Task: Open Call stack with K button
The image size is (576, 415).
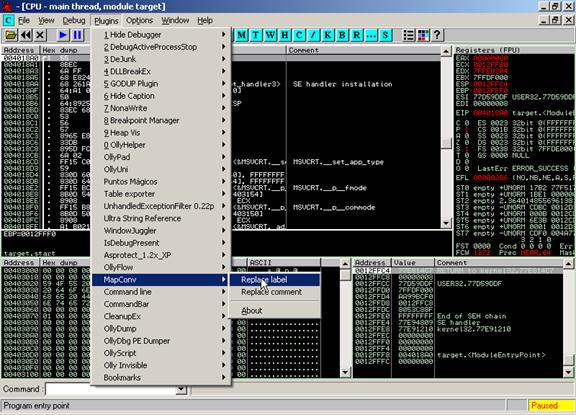Action: 328,35
